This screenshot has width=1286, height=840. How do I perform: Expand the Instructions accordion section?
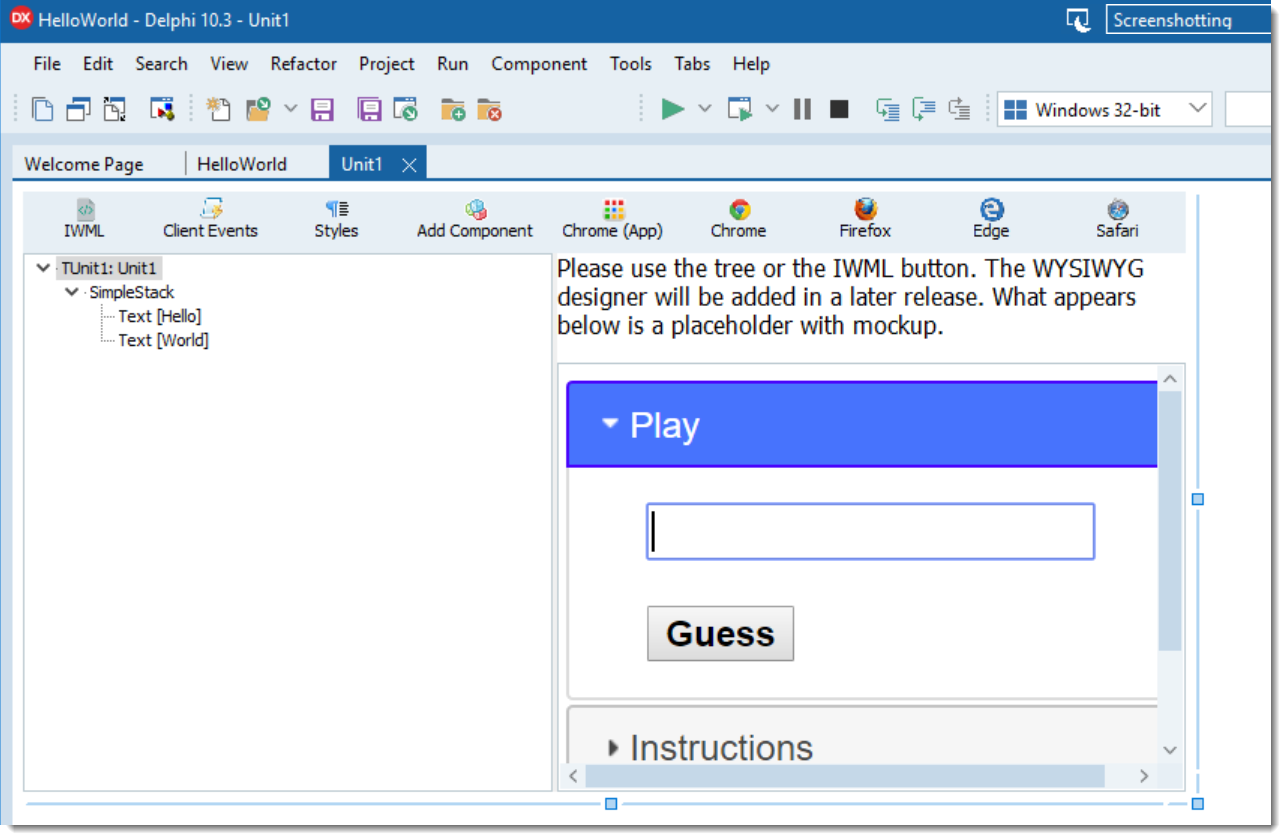click(x=613, y=747)
